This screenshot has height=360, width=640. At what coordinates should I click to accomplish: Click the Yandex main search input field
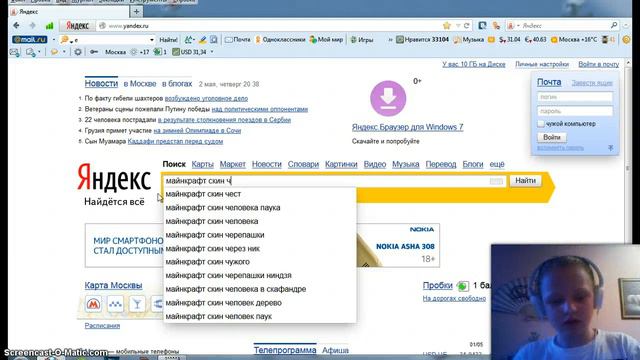pyautogui.click(x=334, y=181)
